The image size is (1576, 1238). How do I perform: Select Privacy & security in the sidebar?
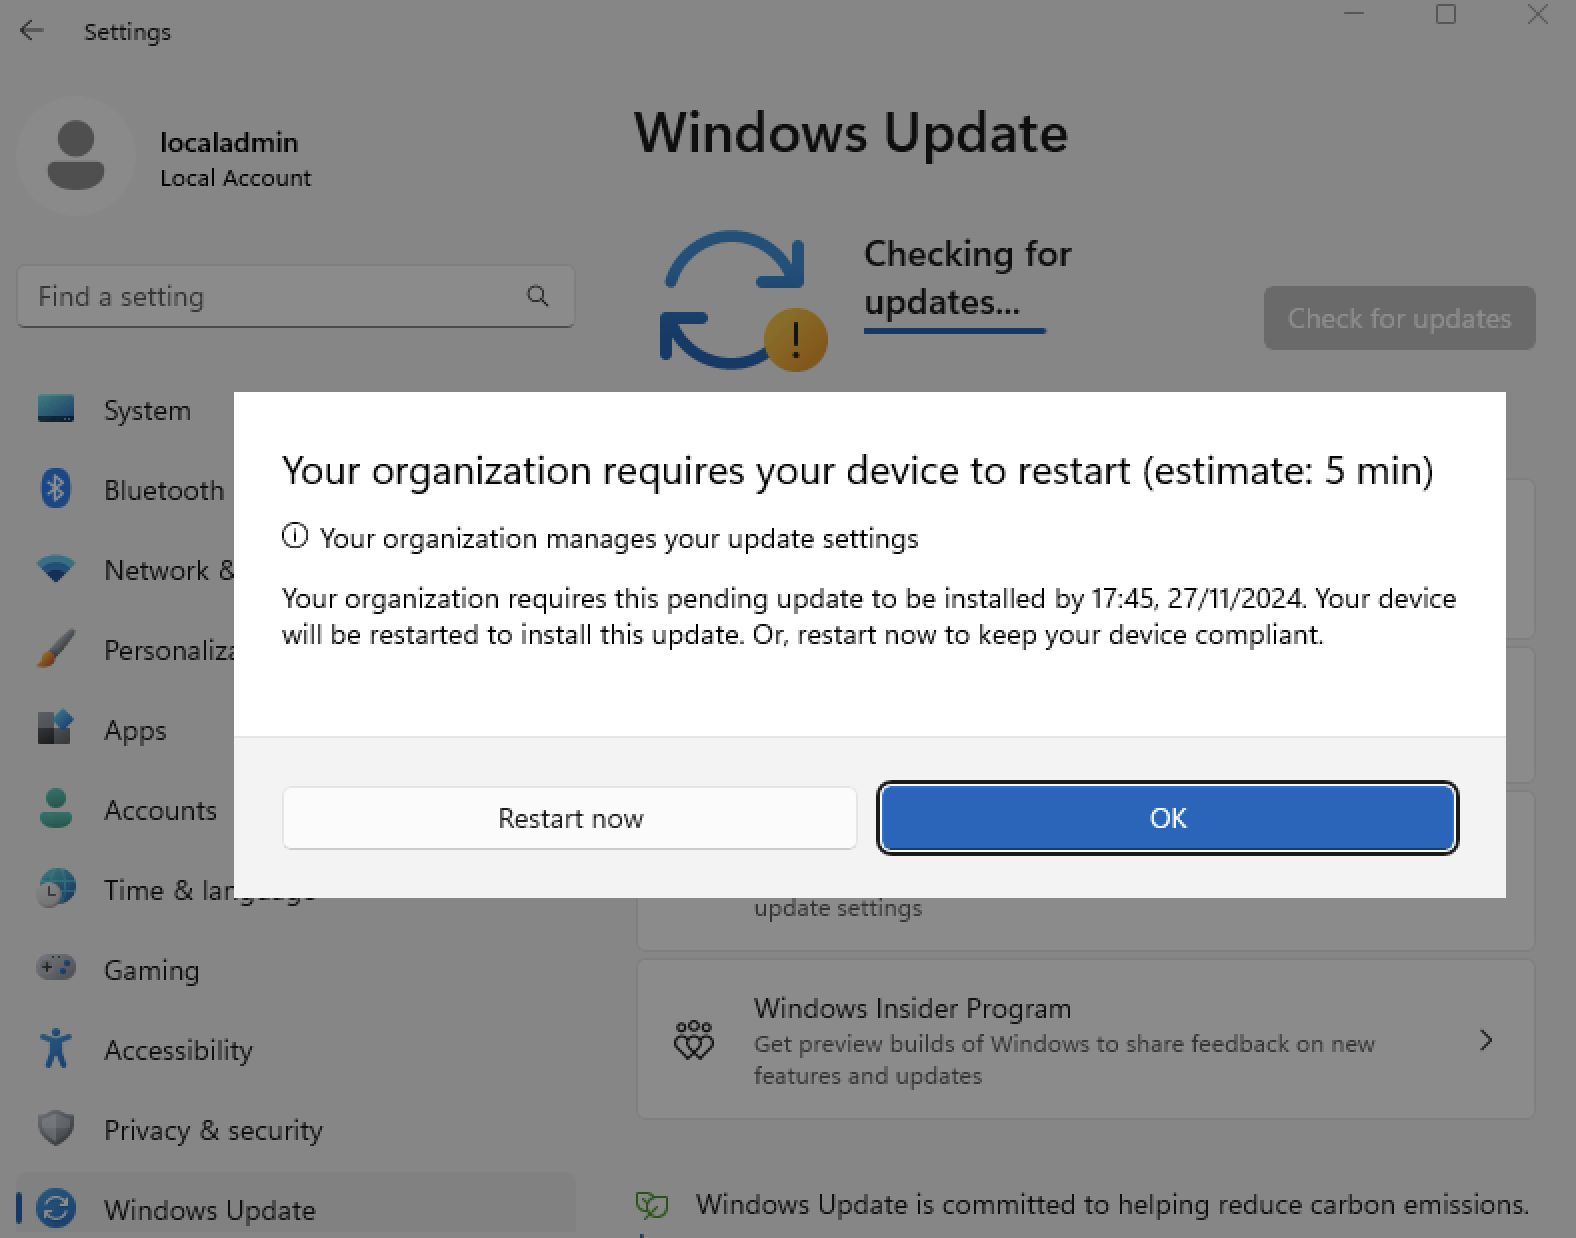tap(213, 1130)
